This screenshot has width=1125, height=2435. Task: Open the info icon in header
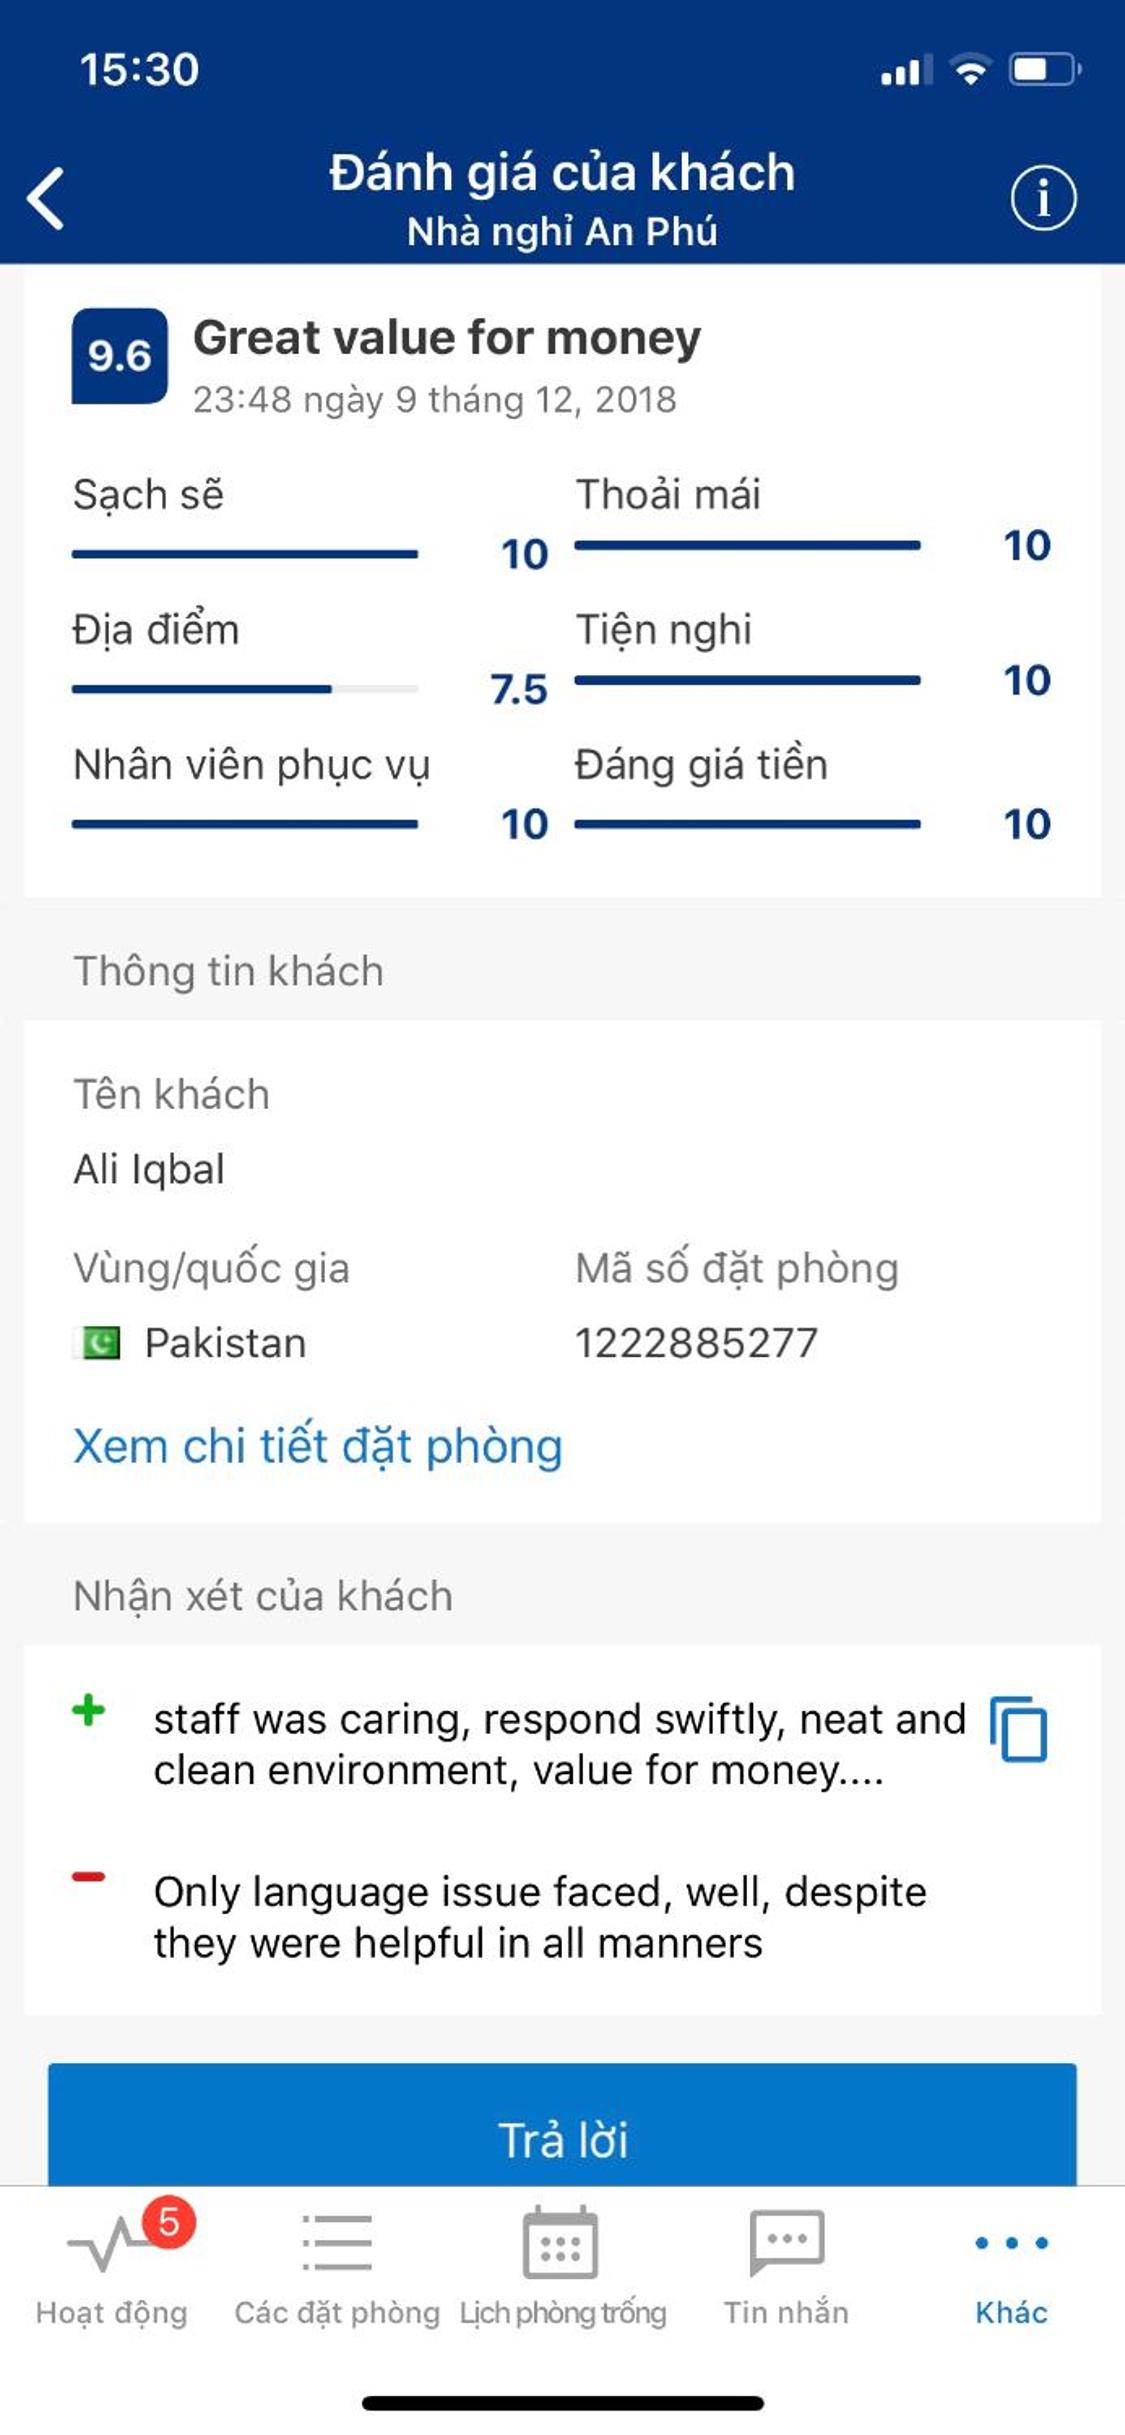1043,198
